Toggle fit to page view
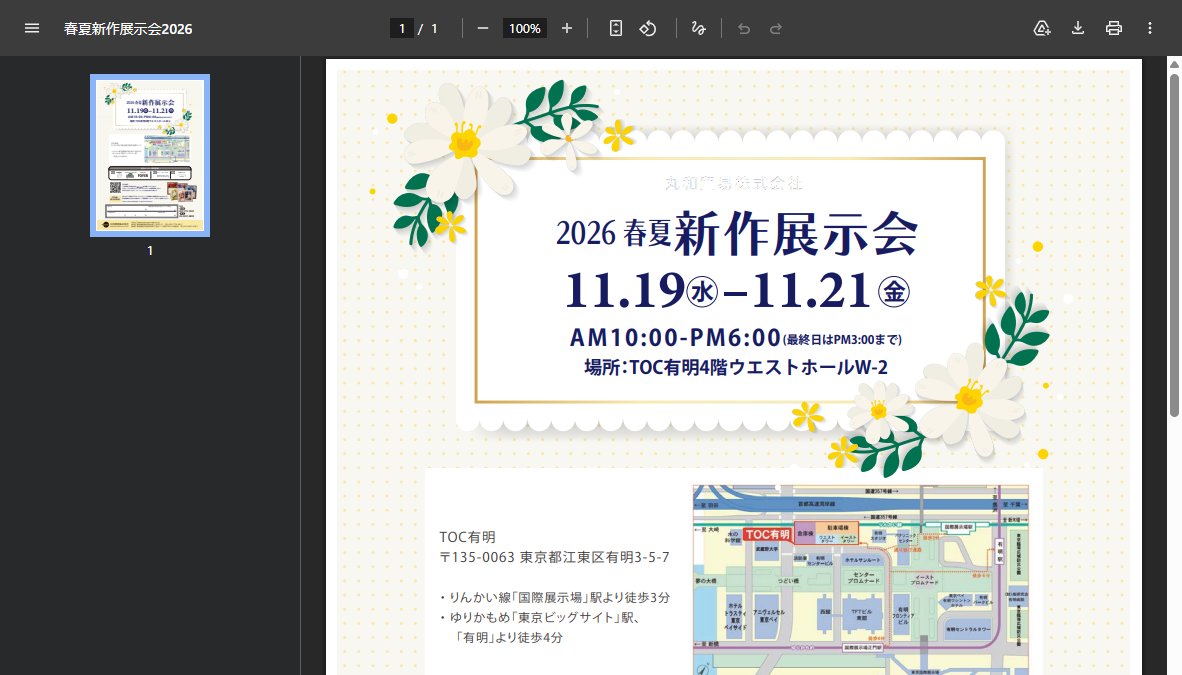The height and width of the screenshot is (675, 1182). [616, 29]
